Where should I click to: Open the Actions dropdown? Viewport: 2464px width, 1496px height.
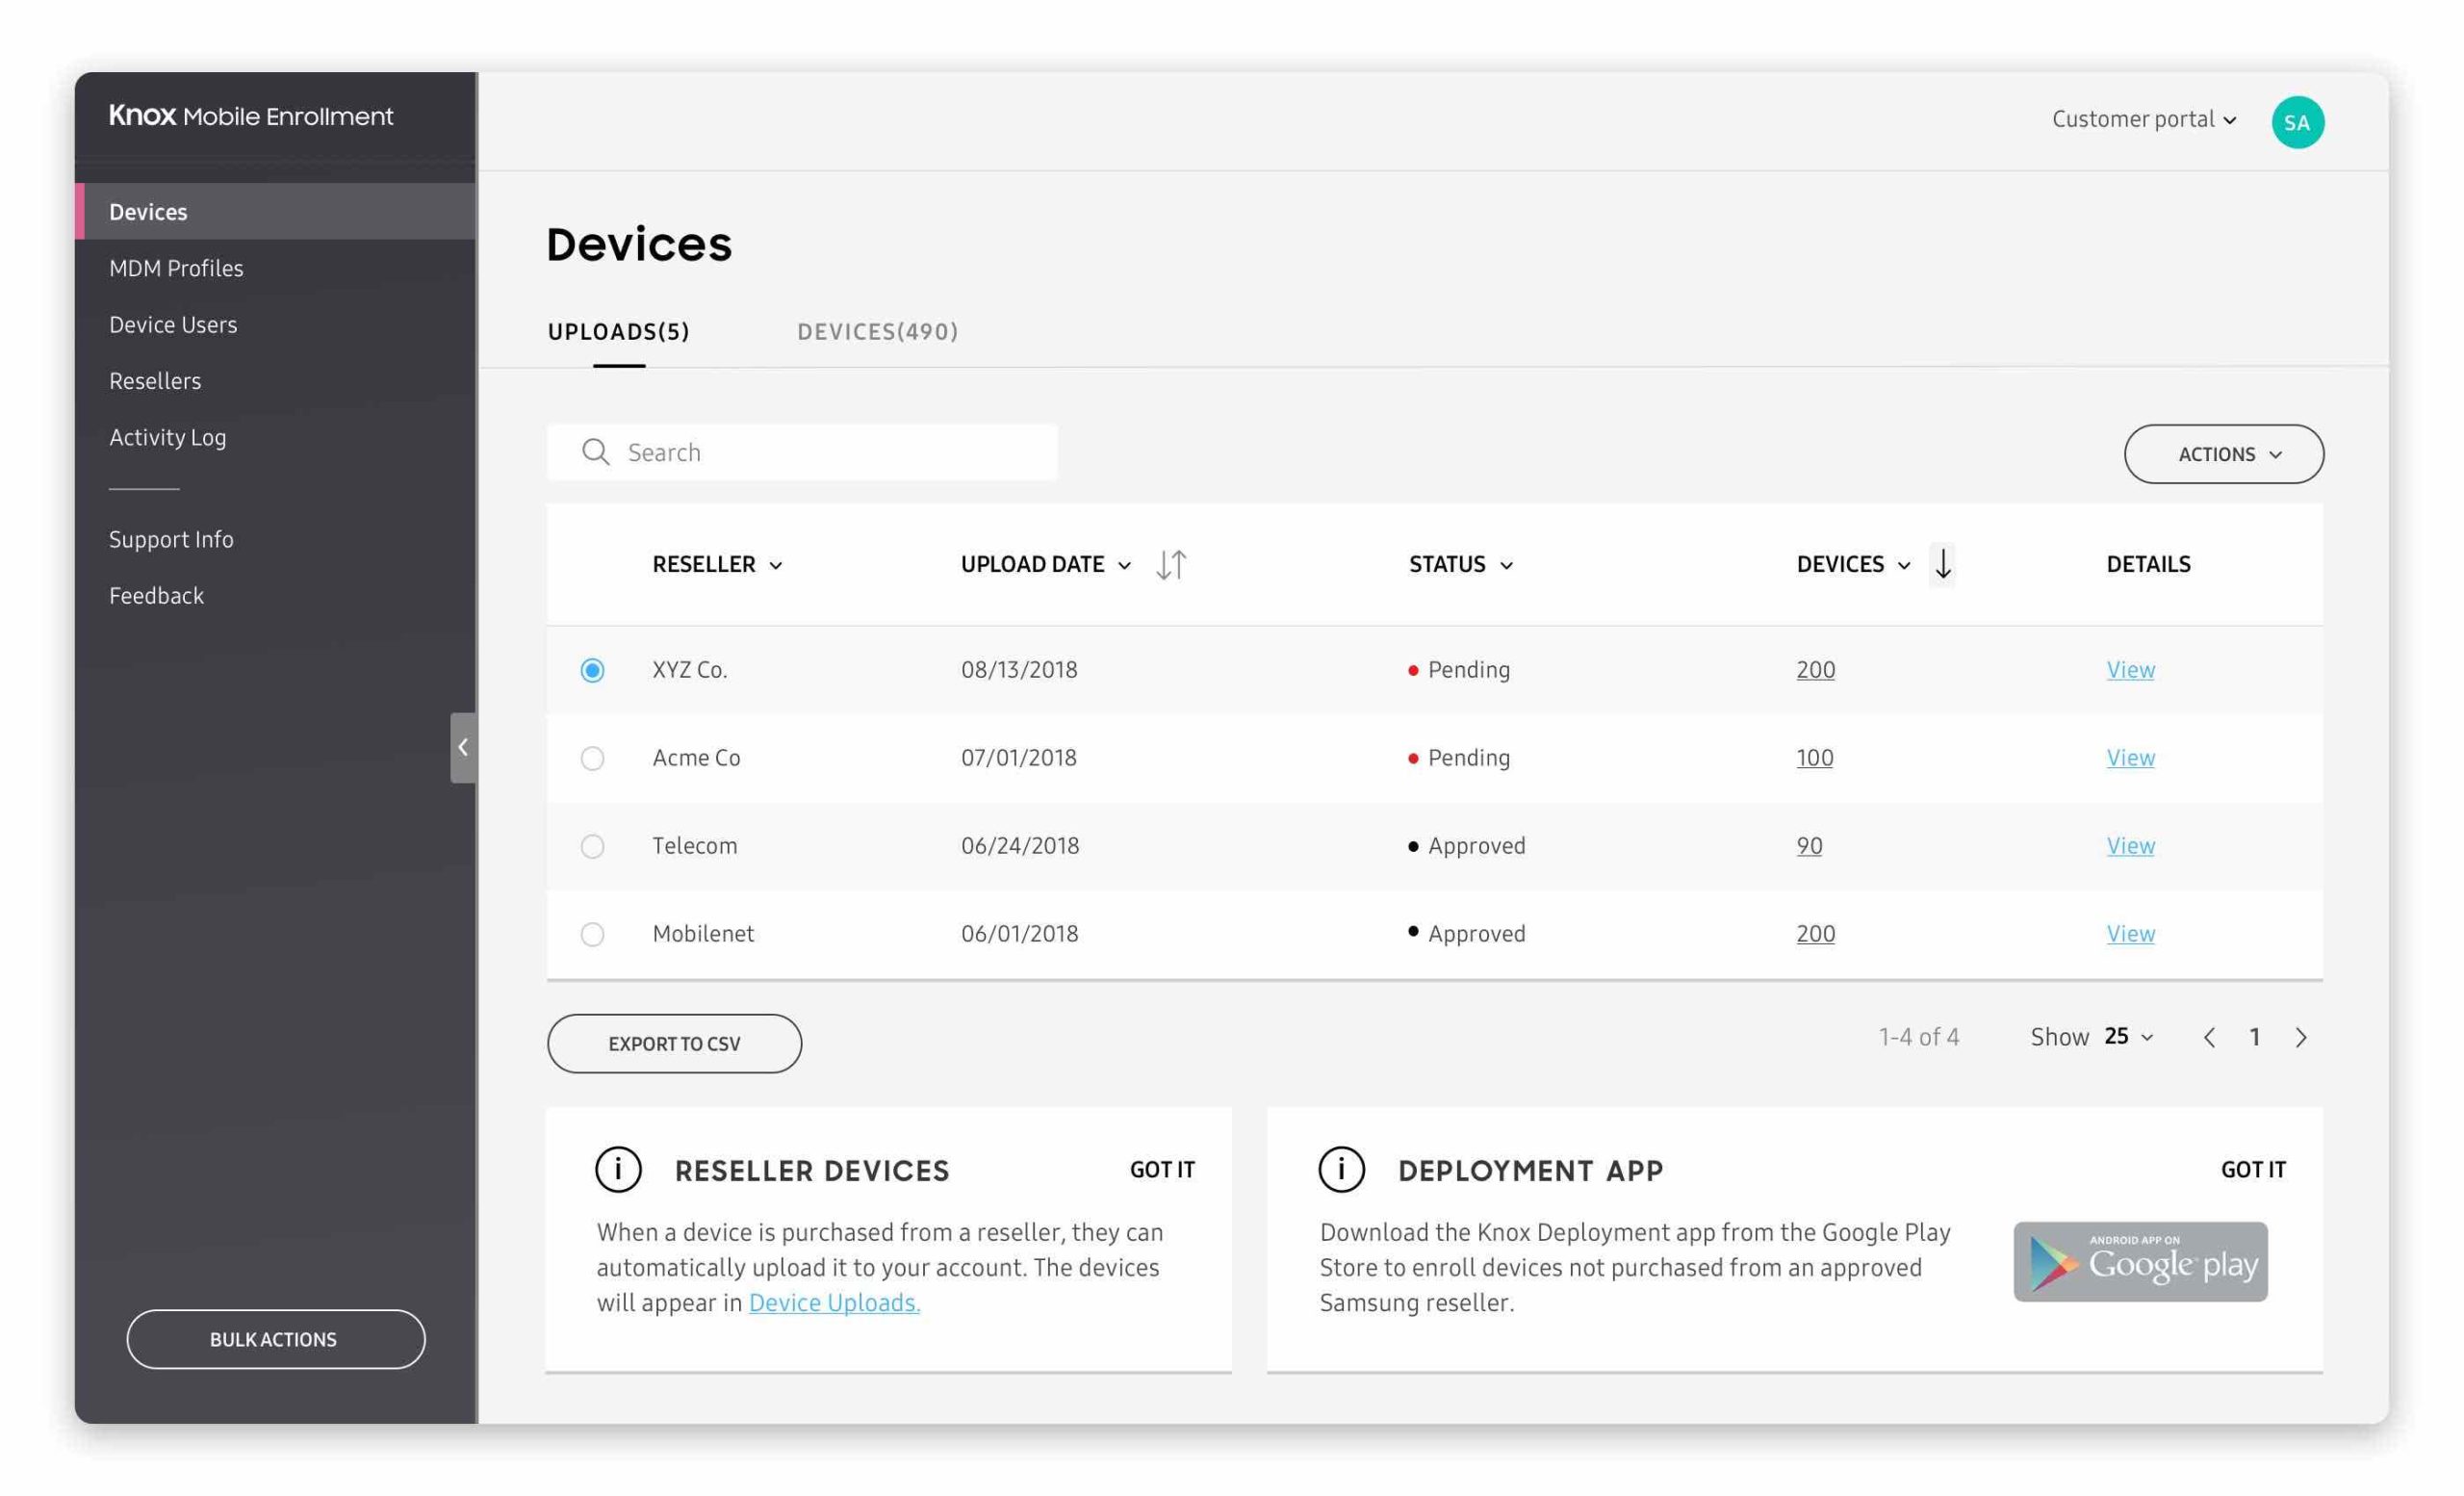pos(2223,454)
